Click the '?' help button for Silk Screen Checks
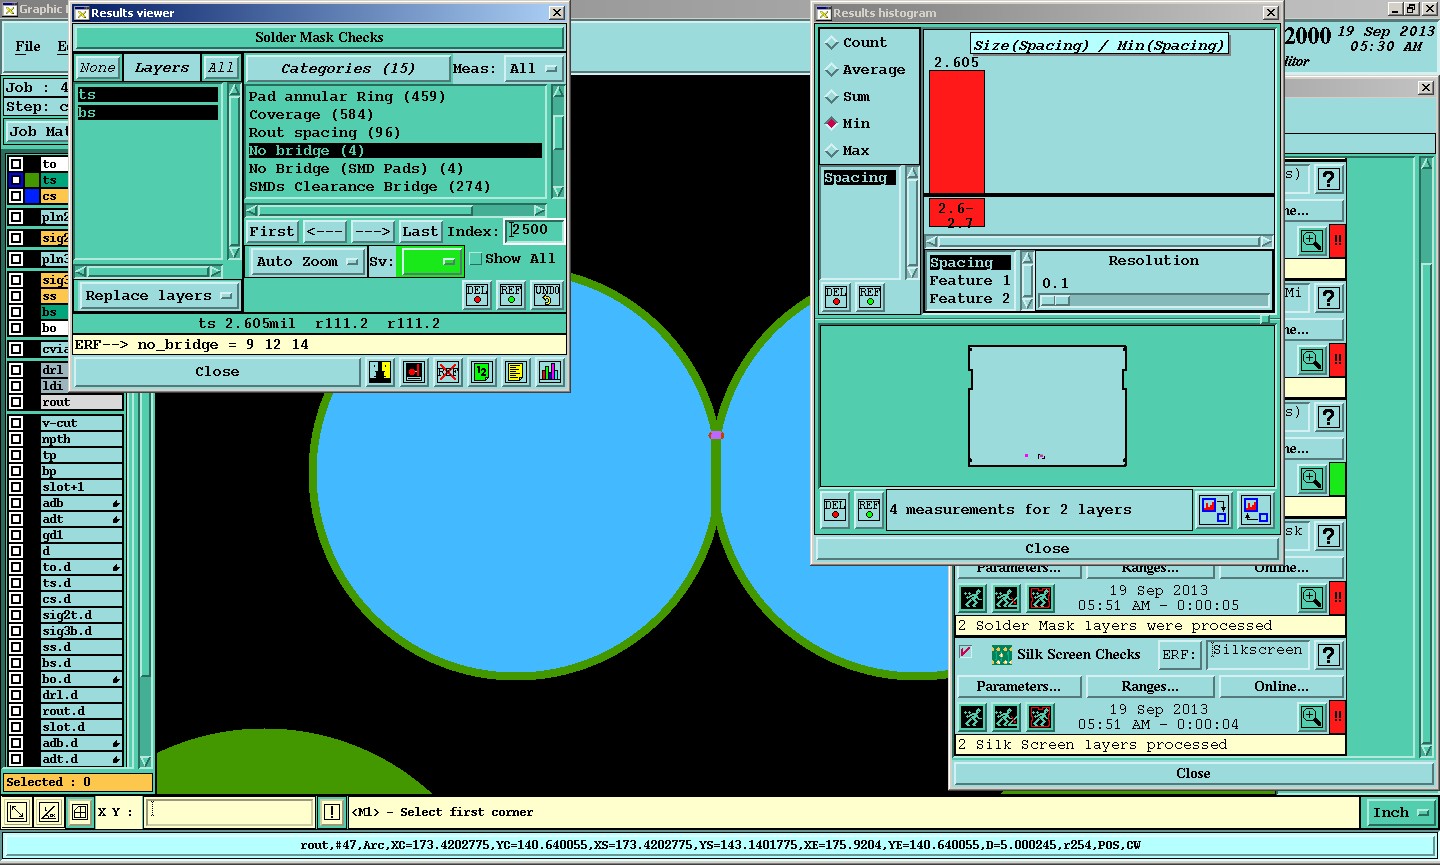 [1328, 655]
